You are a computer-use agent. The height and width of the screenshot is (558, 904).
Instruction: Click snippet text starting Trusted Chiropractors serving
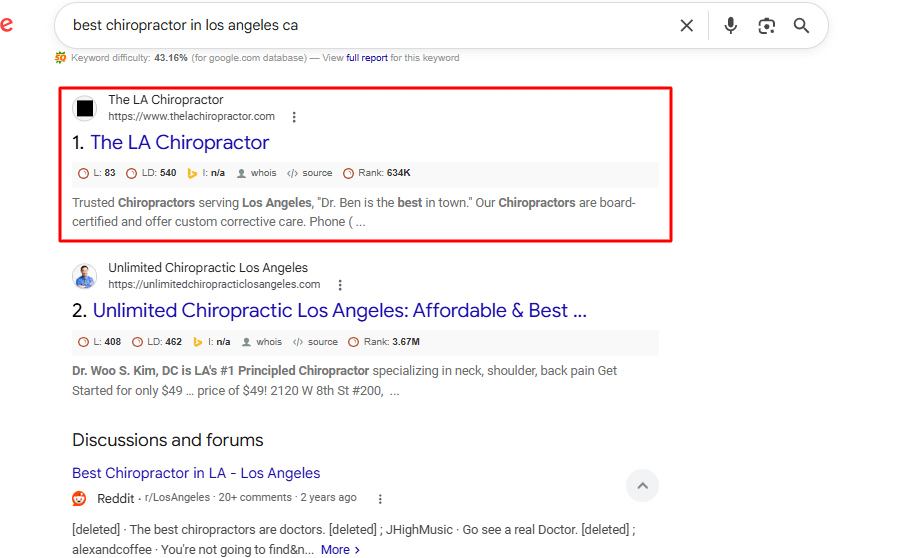tap(353, 212)
